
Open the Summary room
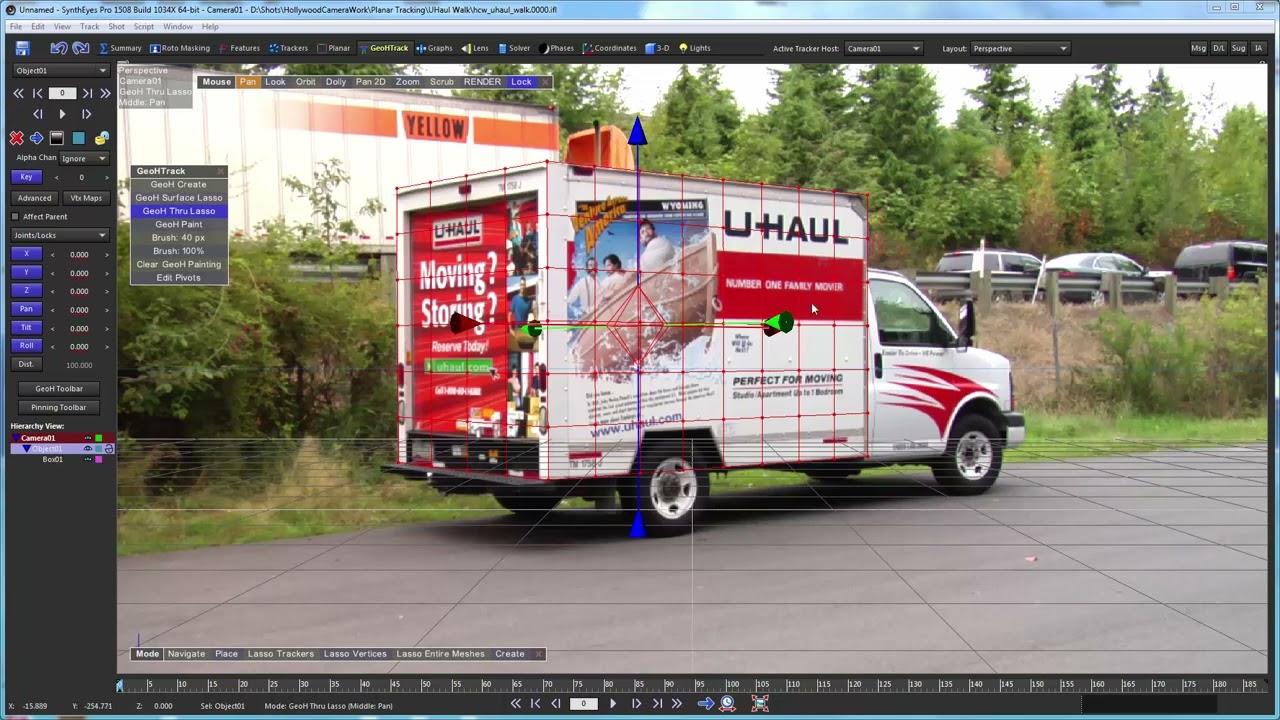coord(120,48)
